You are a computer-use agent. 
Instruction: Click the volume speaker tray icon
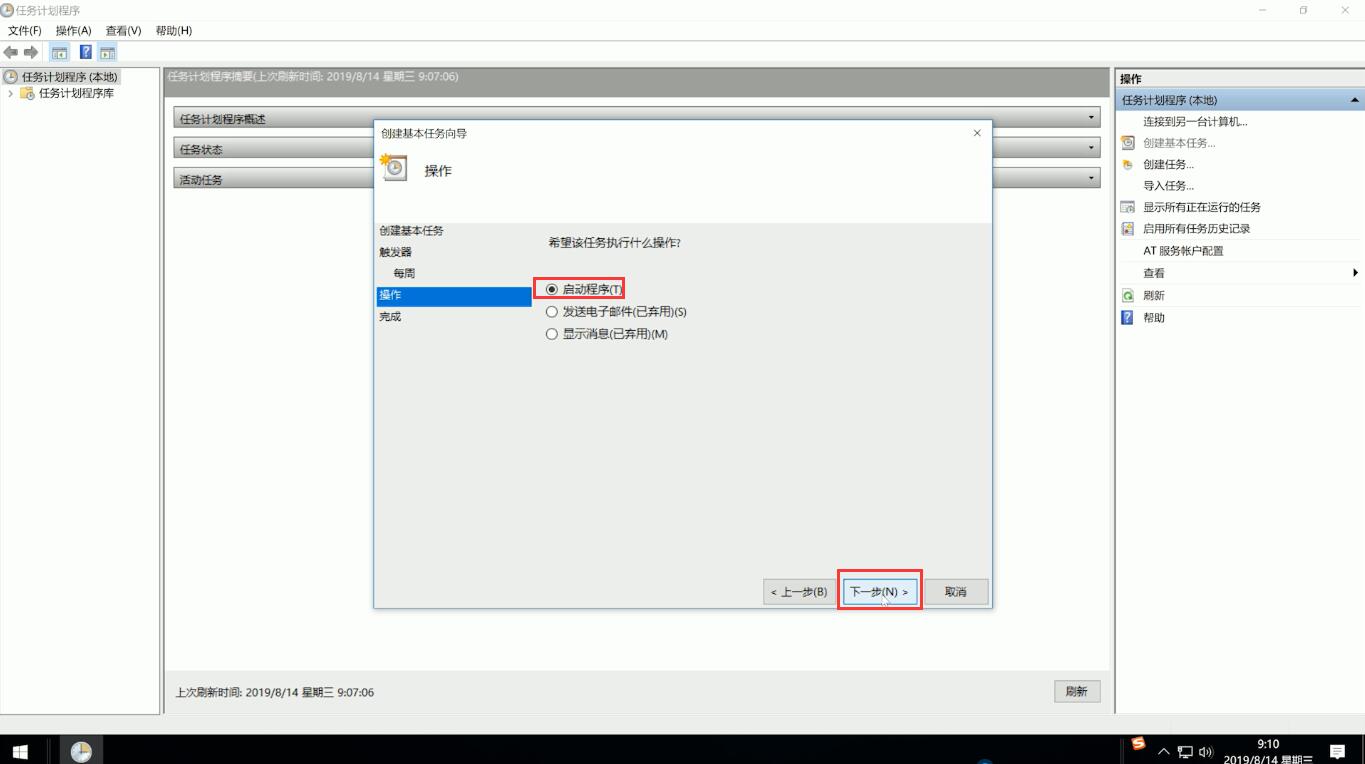1205,752
